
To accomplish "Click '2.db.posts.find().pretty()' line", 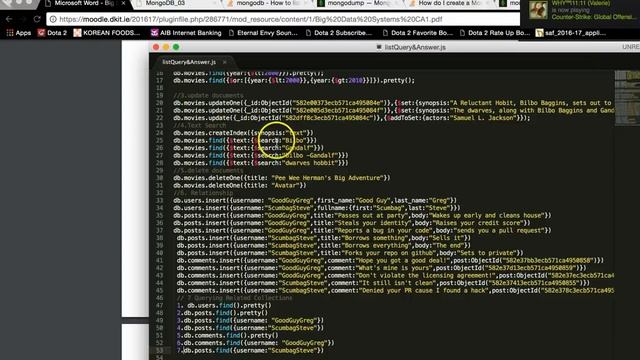I will [x=222, y=313].
